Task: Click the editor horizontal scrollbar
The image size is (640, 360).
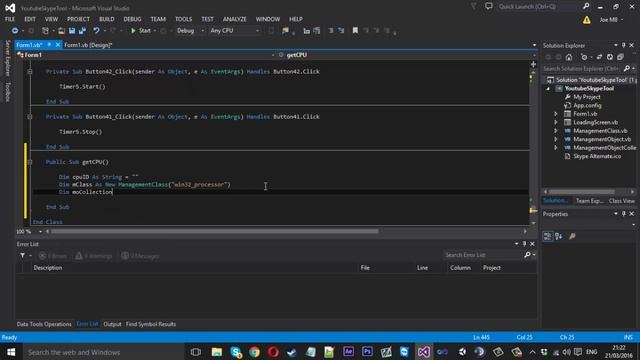Action: pos(215,231)
